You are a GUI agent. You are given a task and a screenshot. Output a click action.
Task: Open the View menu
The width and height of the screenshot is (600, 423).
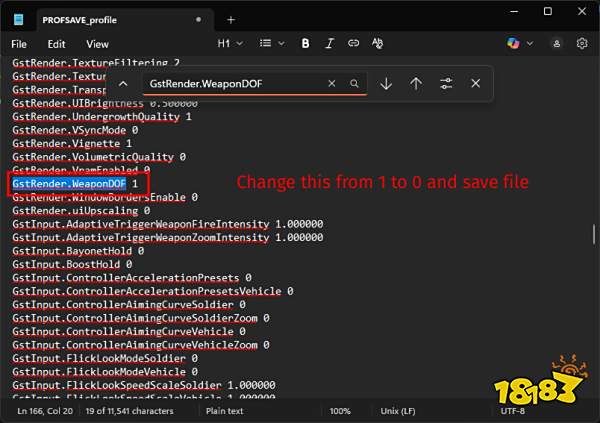click(97, 44)
